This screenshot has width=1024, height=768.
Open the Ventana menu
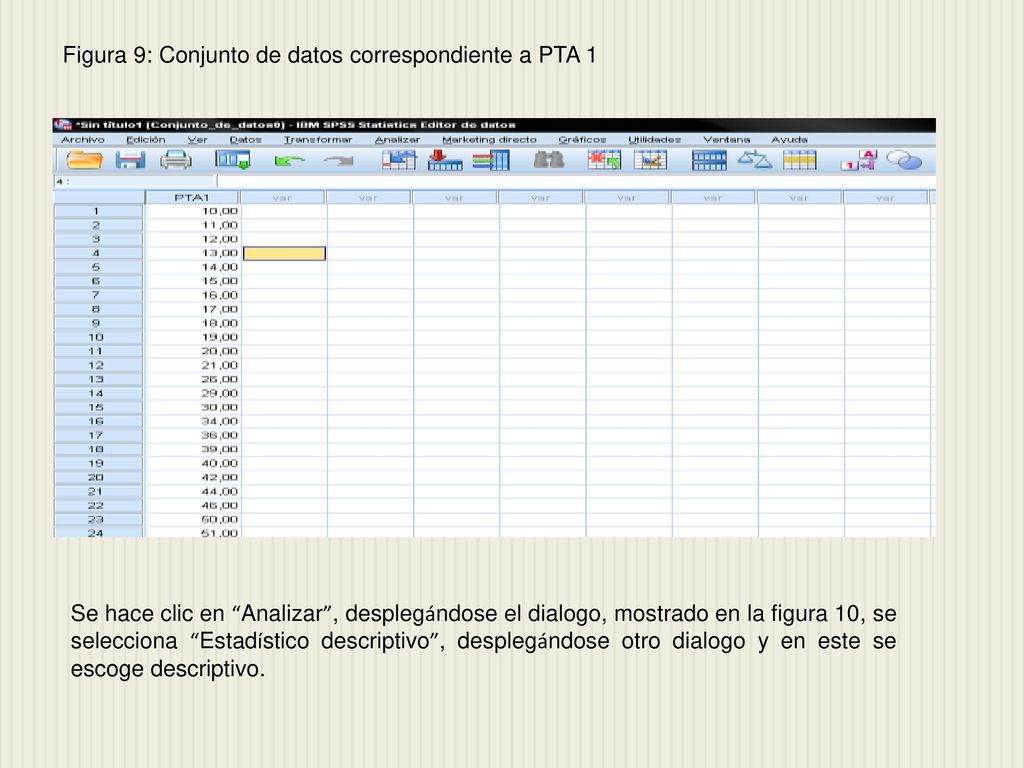[x=727, y=140]
